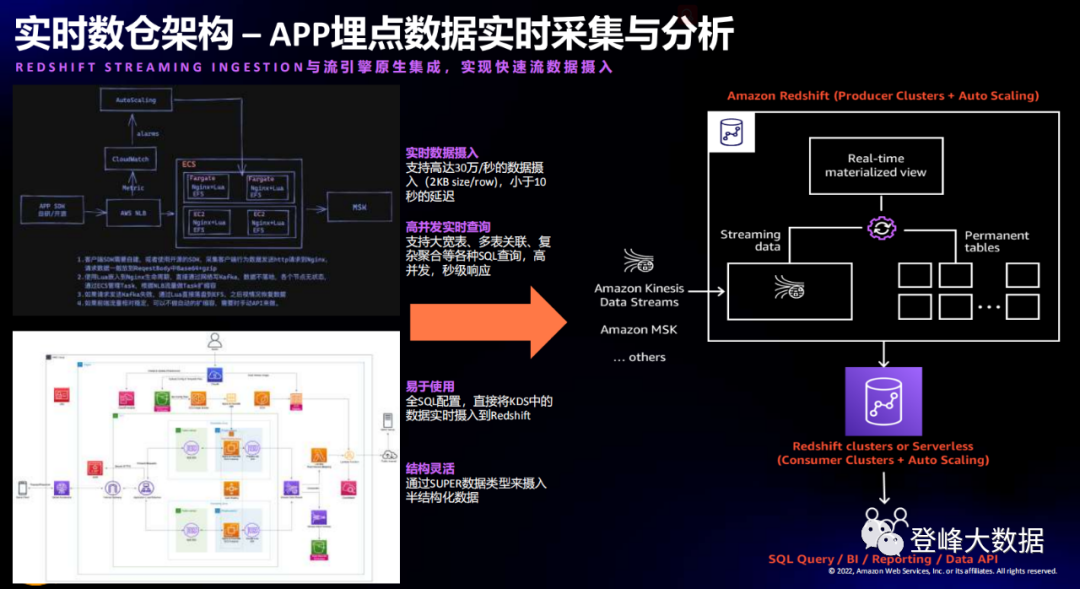Click the purple Kinesis Data Stream icon in the diagram
Screen dimensions: 1080x589
coord(291,488)
